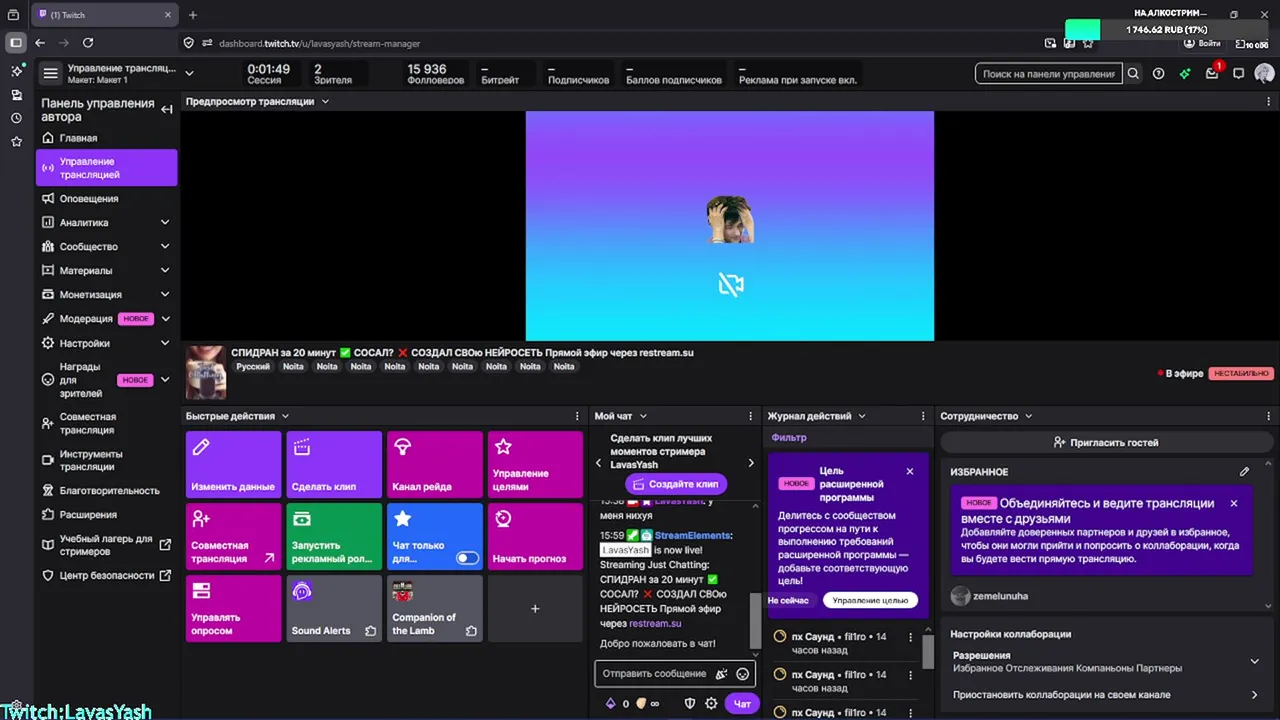
Task: Click the Clip That quick action tile
Action: click(x=334, y=464)
